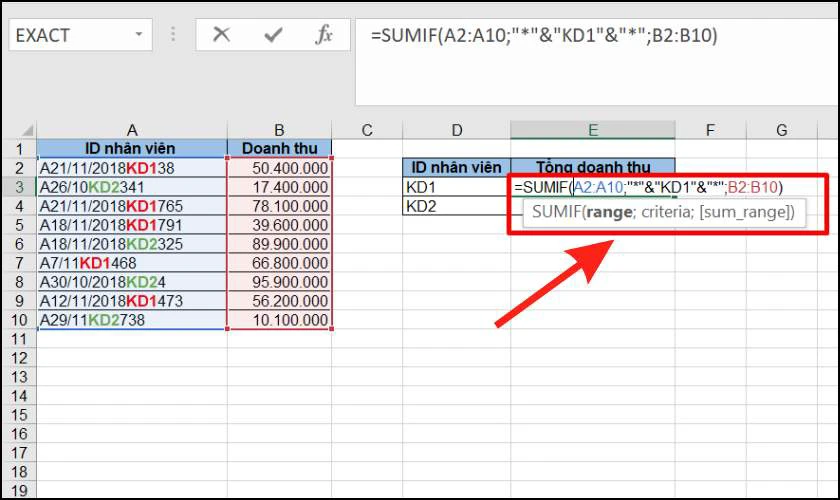
Task: Click the 'Doanh thu' header cell
Action: (x=280, y=148)
